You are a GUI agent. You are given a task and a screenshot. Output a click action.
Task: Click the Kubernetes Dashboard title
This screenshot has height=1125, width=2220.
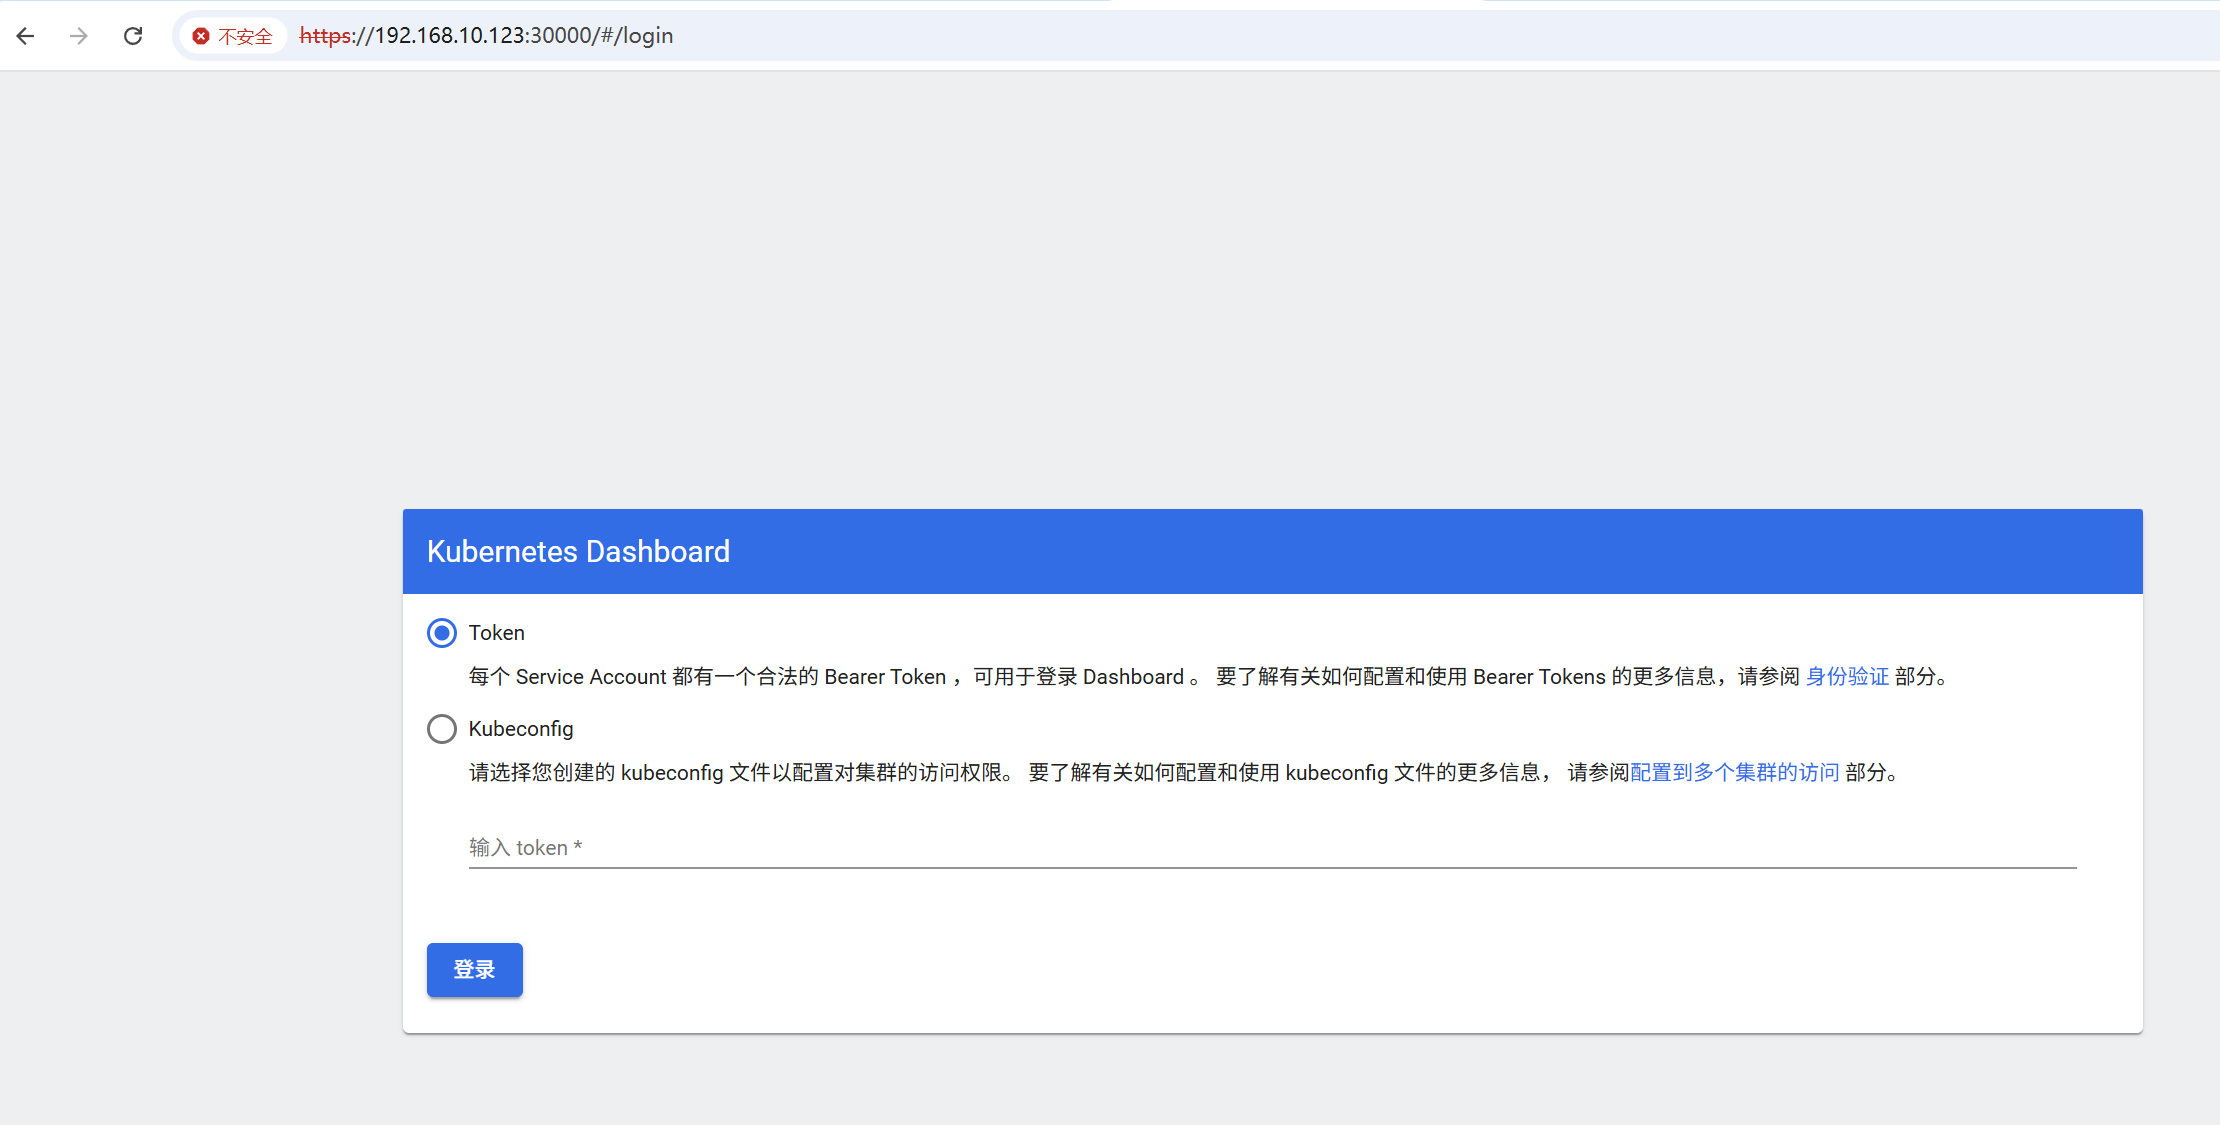(x=578, y=552)
